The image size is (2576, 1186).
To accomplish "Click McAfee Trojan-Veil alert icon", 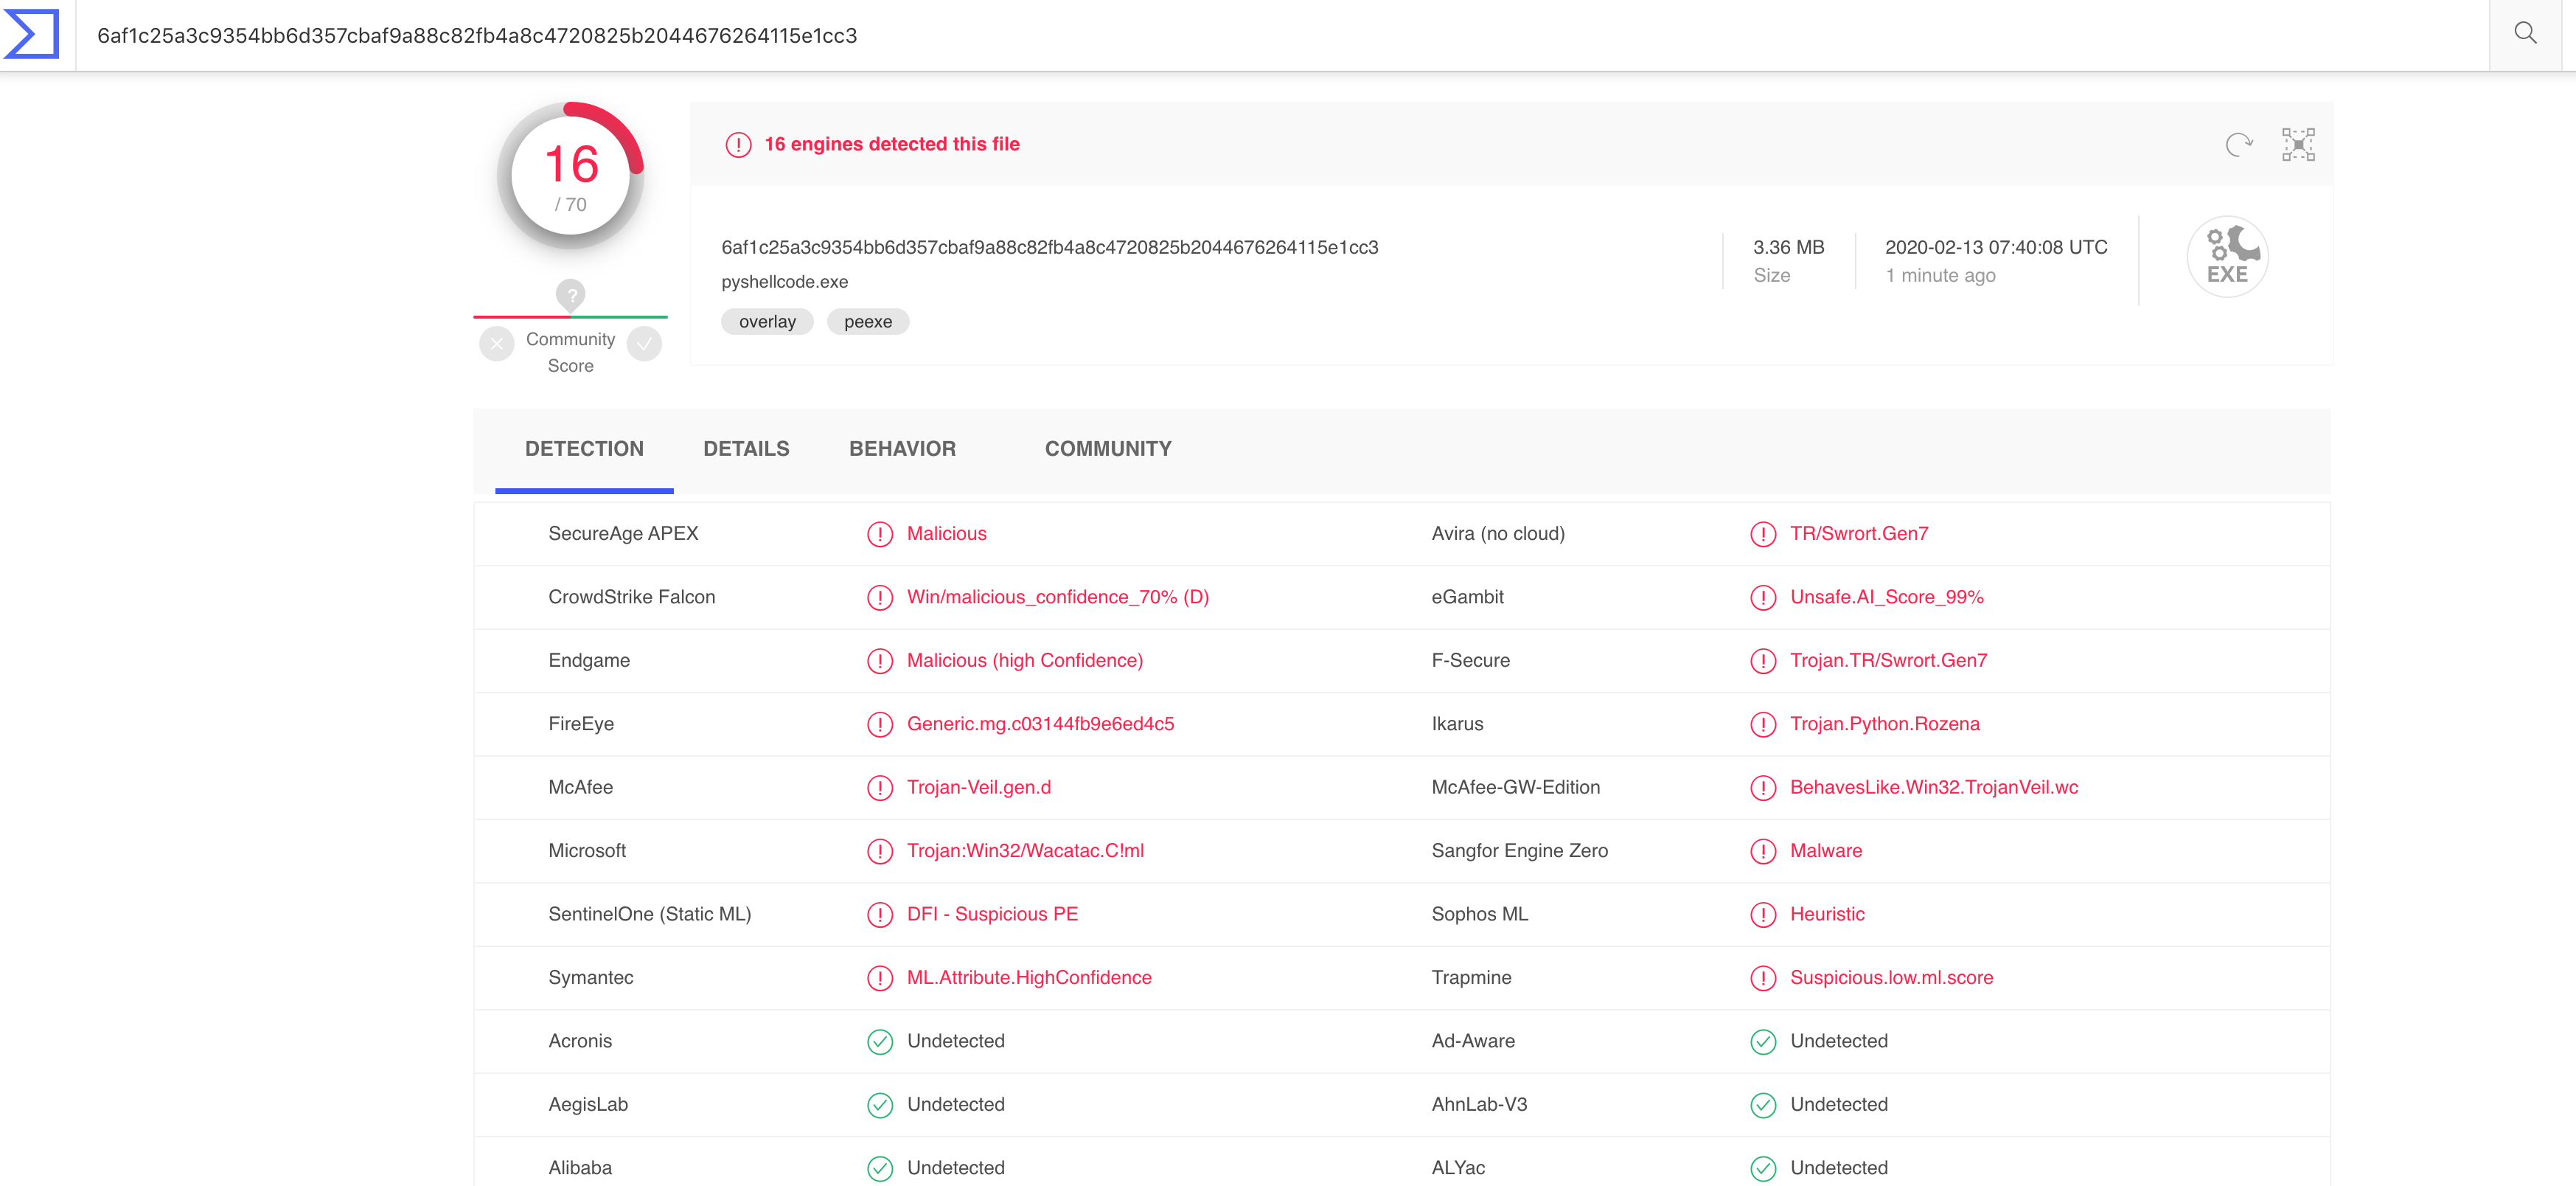I will tap(880, 788).
